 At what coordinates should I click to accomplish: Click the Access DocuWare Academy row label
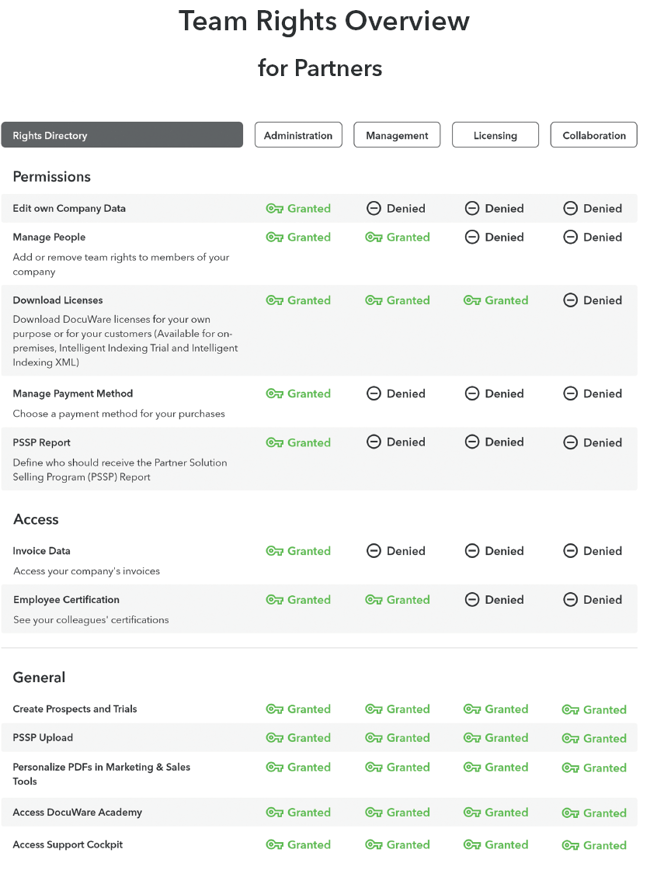77,812
